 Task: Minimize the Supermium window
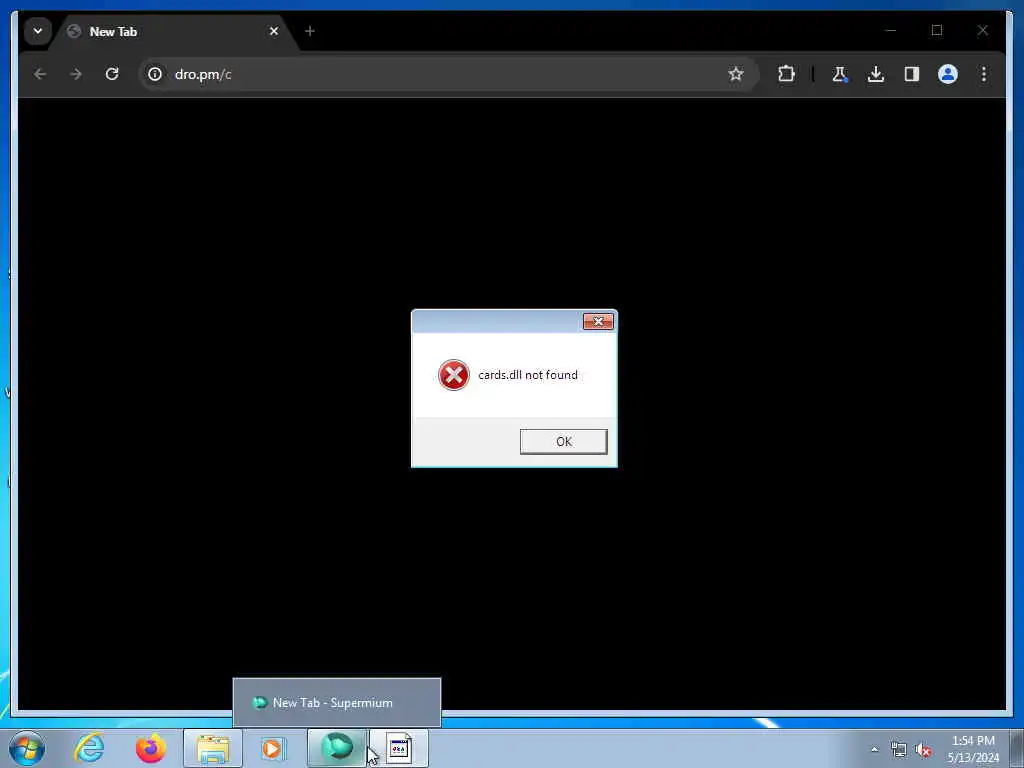891,30
